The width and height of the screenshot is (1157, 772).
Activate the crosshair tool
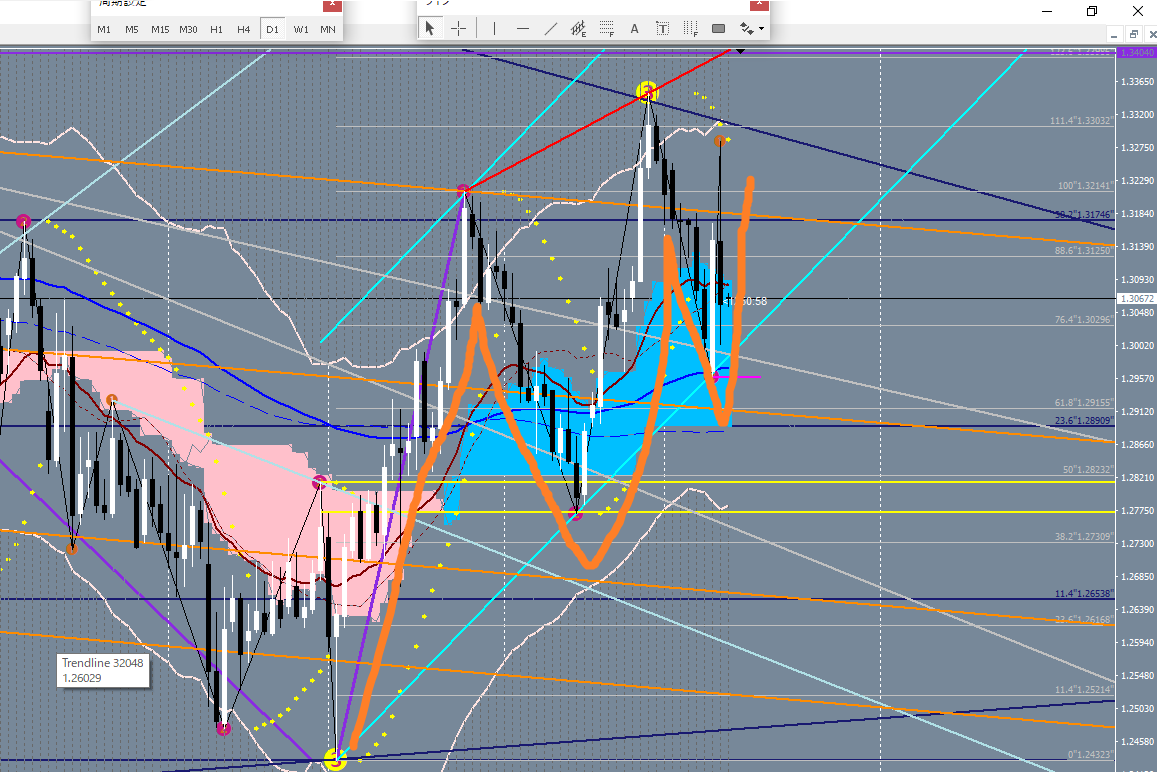[458, 29]
